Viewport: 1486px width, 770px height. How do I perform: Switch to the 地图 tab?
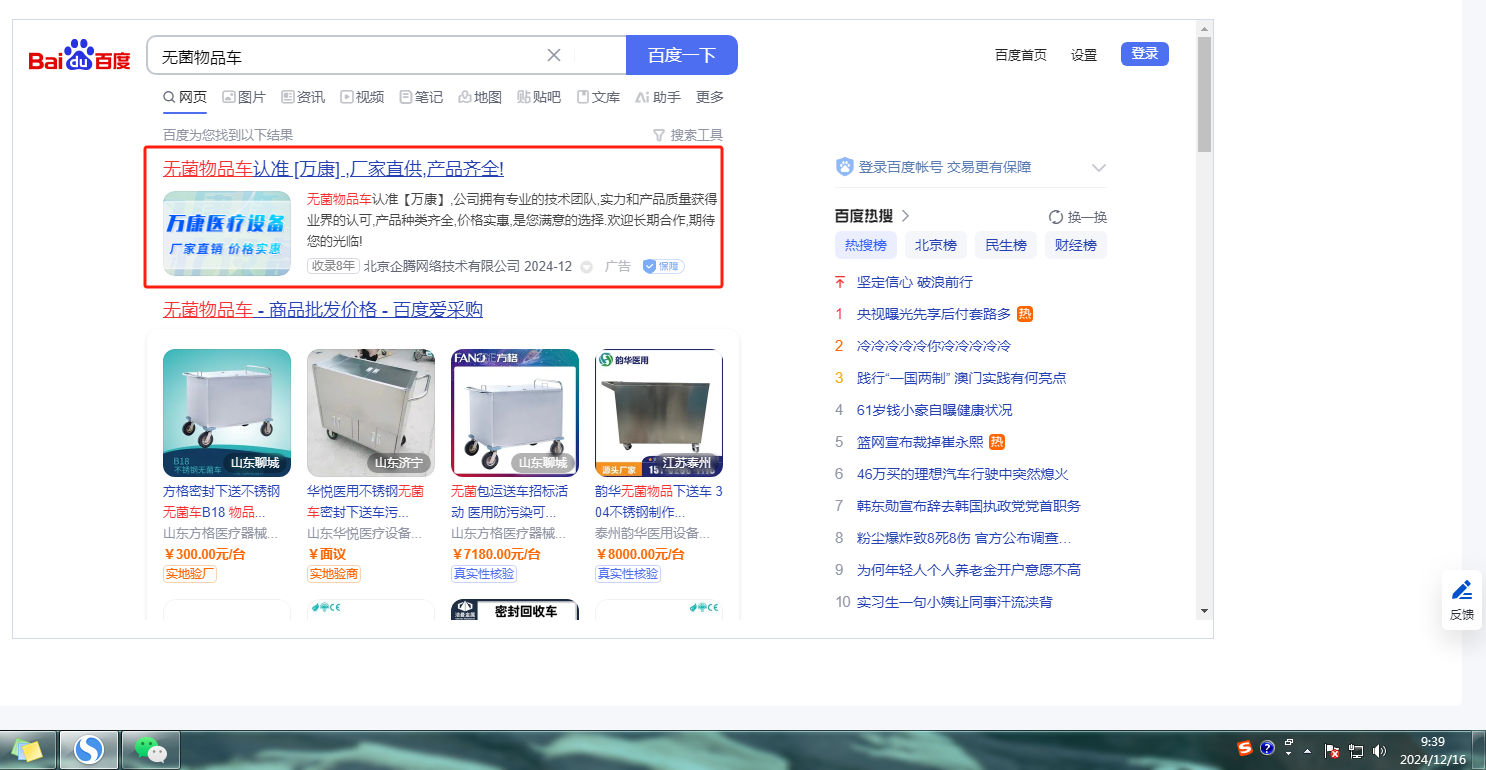click(x=480, y=97)
